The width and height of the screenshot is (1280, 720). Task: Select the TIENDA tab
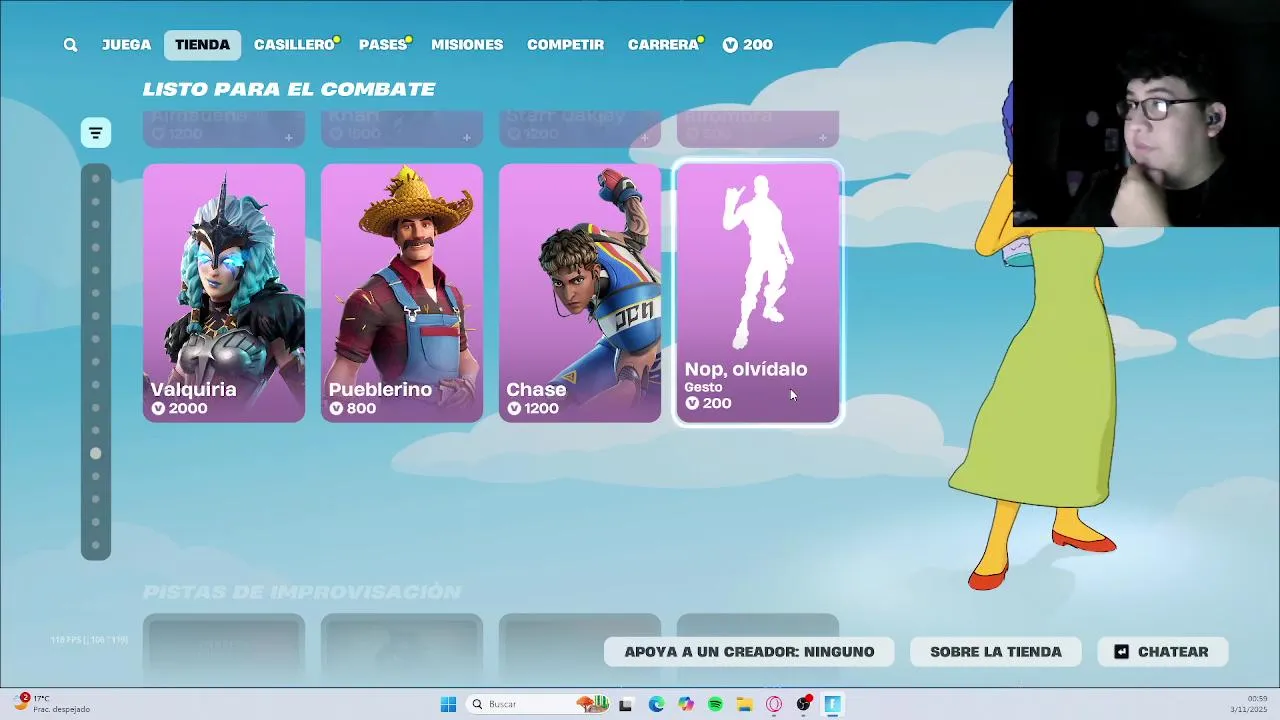[202, 45]
